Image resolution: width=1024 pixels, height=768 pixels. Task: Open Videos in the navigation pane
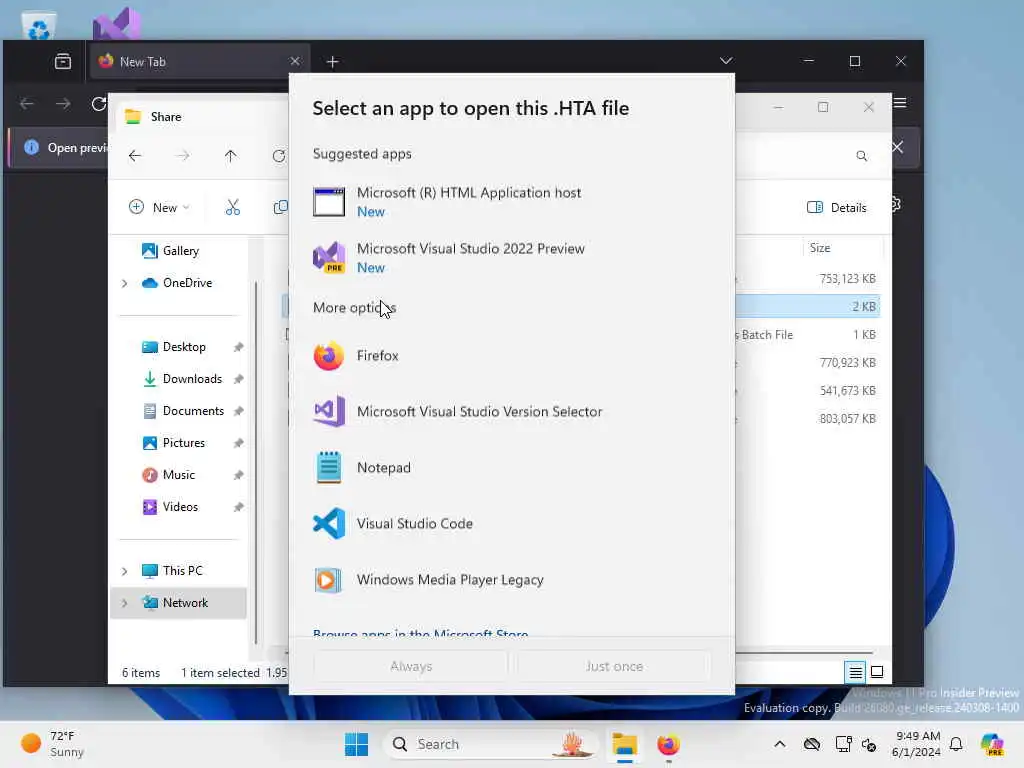click(x=170, y=507)
